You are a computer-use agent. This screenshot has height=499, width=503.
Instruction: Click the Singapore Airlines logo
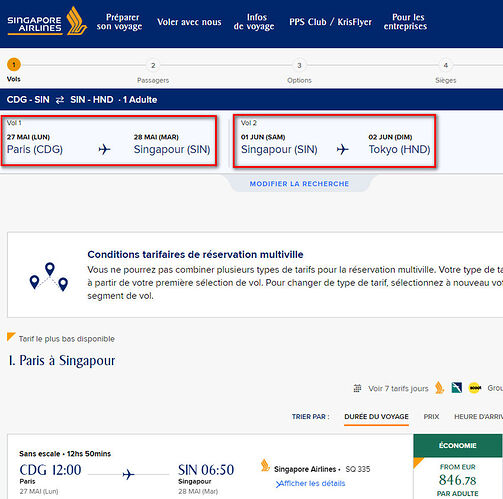47,21
